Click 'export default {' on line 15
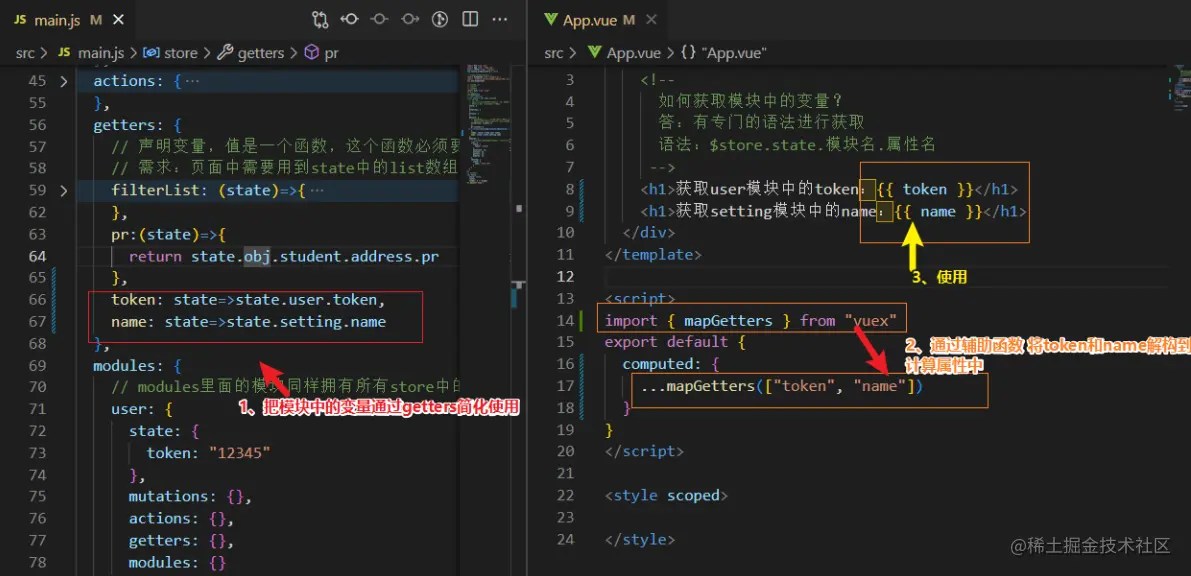 tap(675, 343)
